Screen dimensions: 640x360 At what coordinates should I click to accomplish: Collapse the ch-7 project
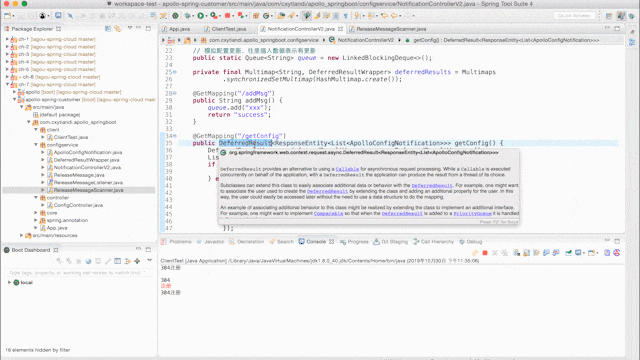coord(7,84)
